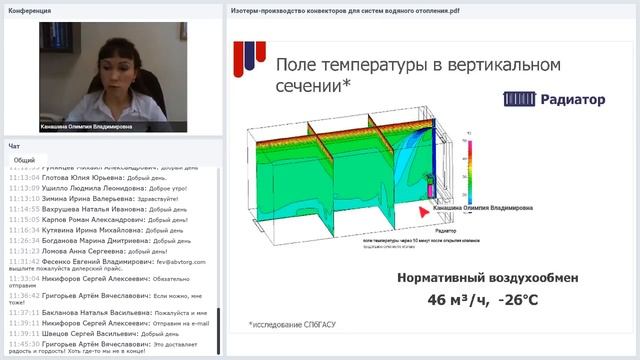Open the Общий chat tab
Viewport: 640px width, 360px height.
[x=24, y=160]
